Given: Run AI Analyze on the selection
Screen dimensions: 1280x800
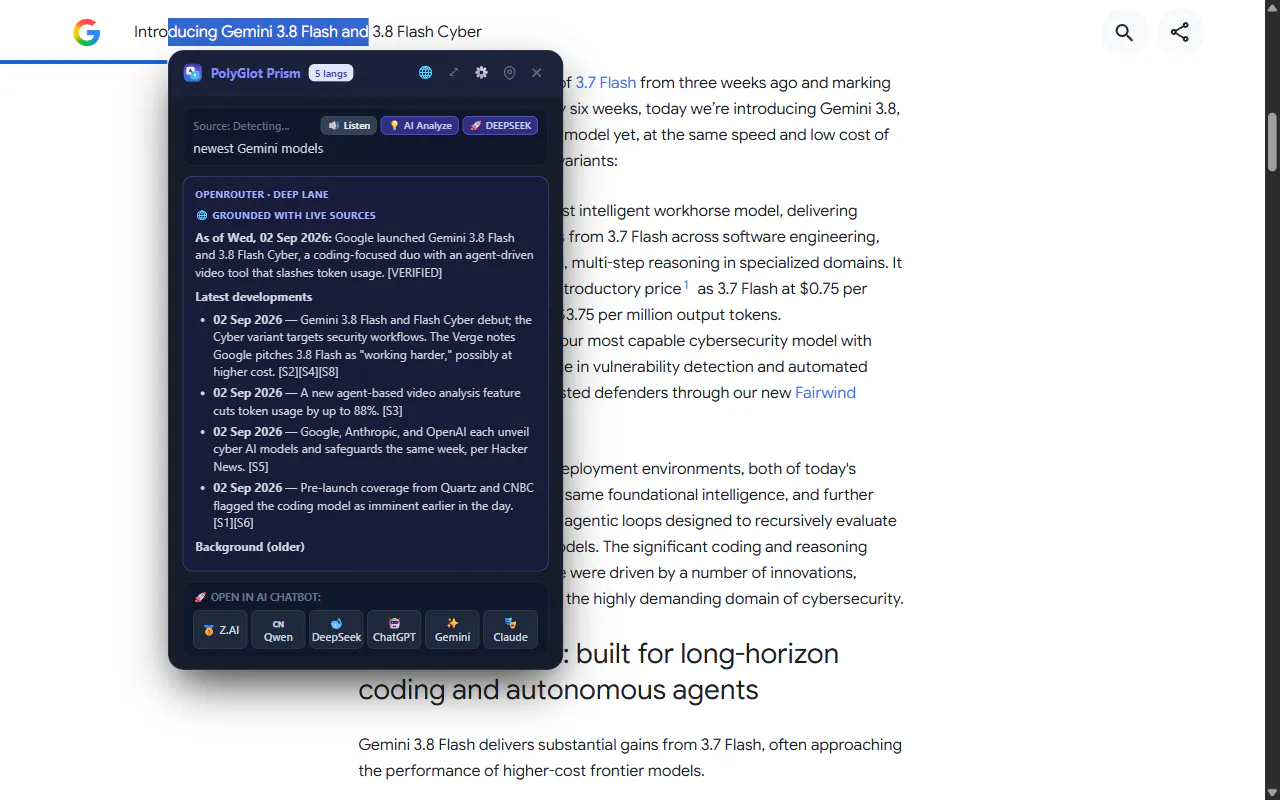Looking at the screenshot, I should (x=420, y=126).
